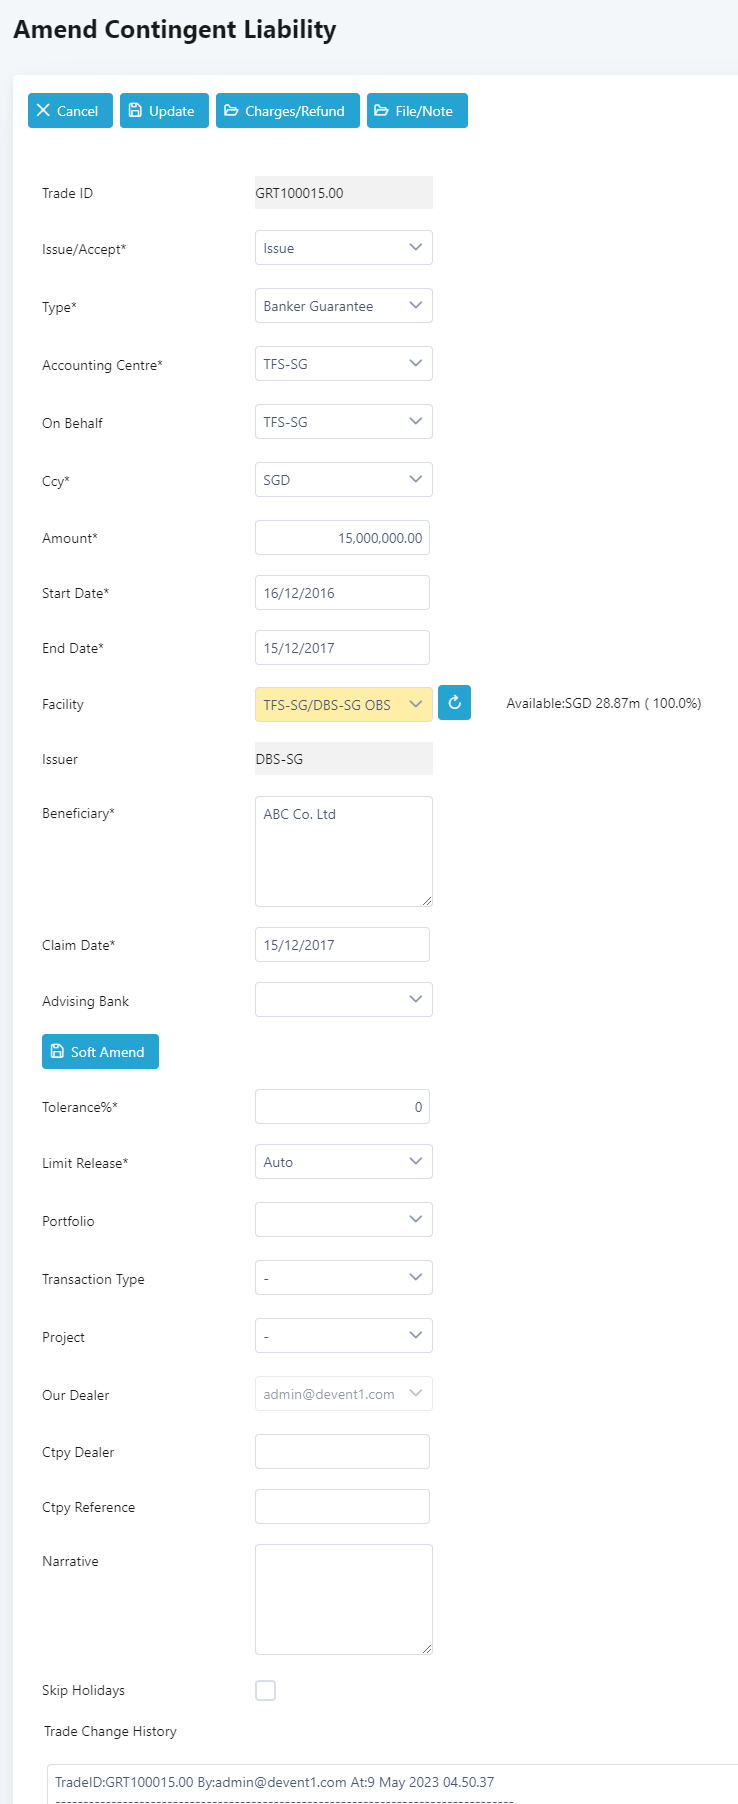
Task: Click the Amount input field
Action: tap(342, 538)
